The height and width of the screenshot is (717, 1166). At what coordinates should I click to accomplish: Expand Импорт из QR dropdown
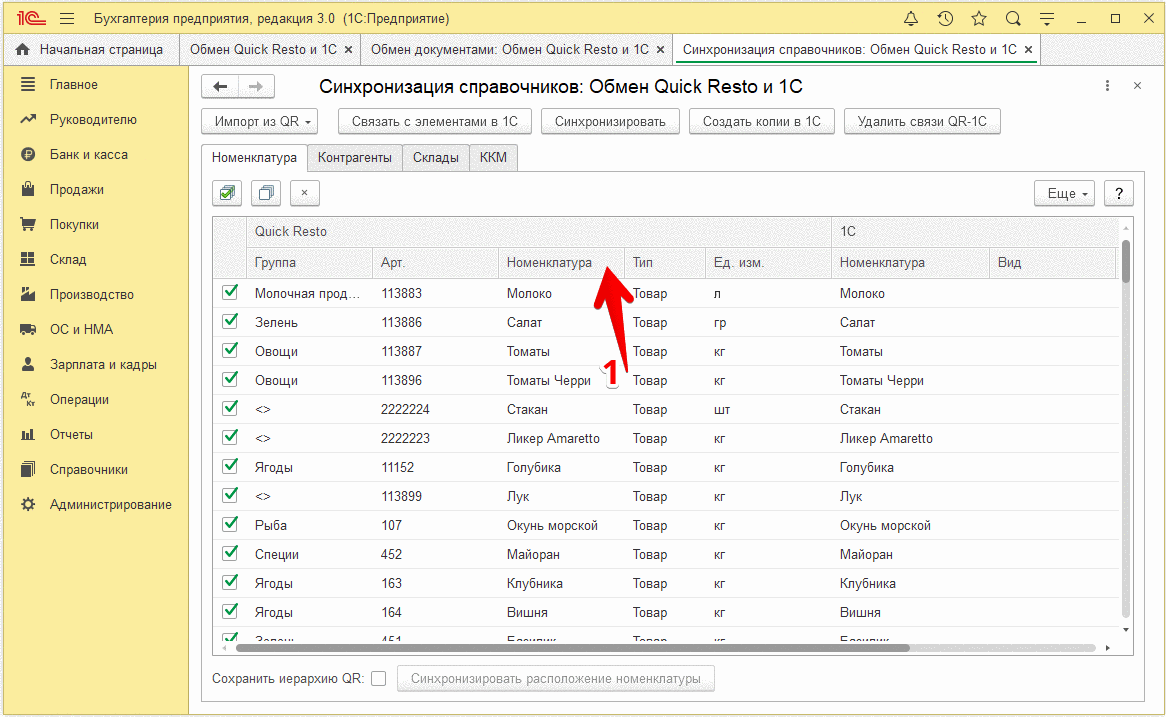click(260, 121)
